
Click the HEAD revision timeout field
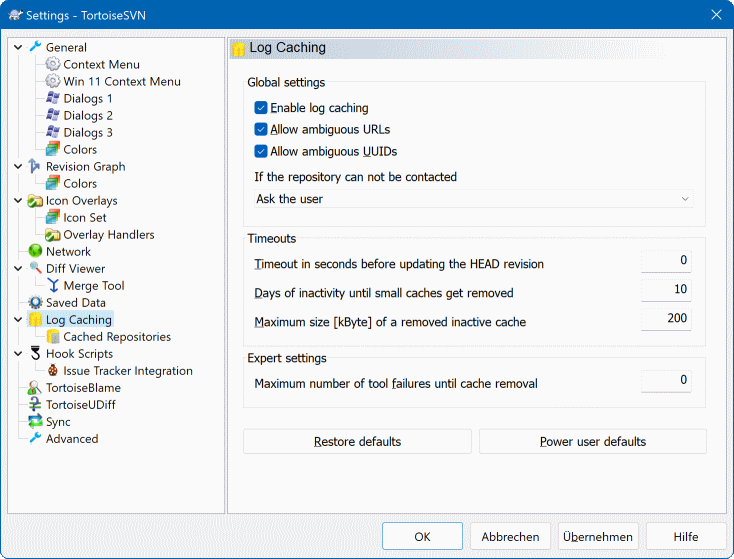tap(666, 261)
